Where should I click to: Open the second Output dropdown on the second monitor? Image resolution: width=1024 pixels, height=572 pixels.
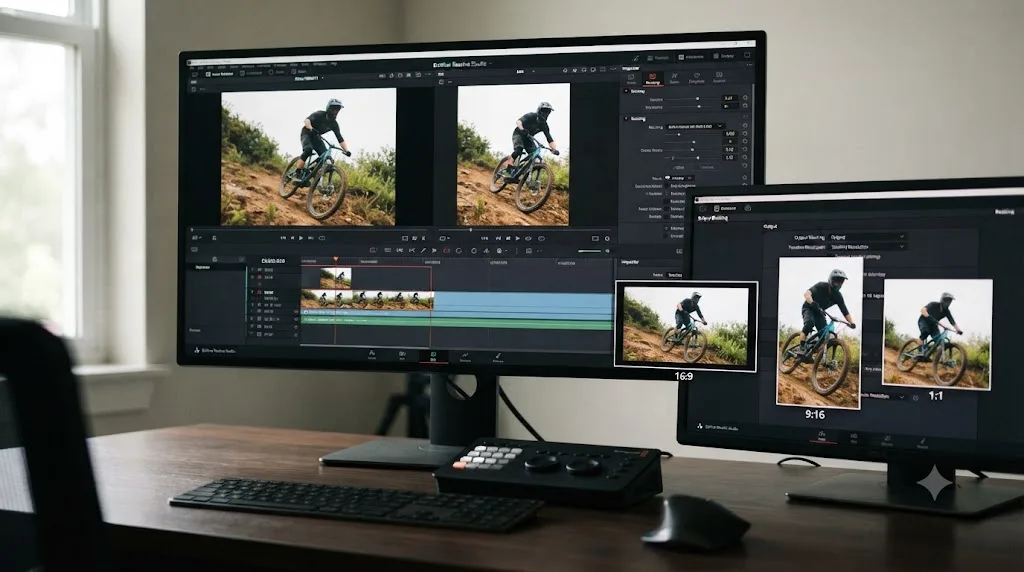(x=867, y=247)
